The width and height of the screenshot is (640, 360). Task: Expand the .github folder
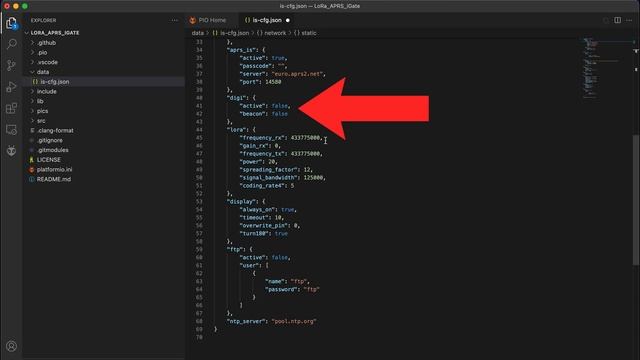[x=46, y=42]
